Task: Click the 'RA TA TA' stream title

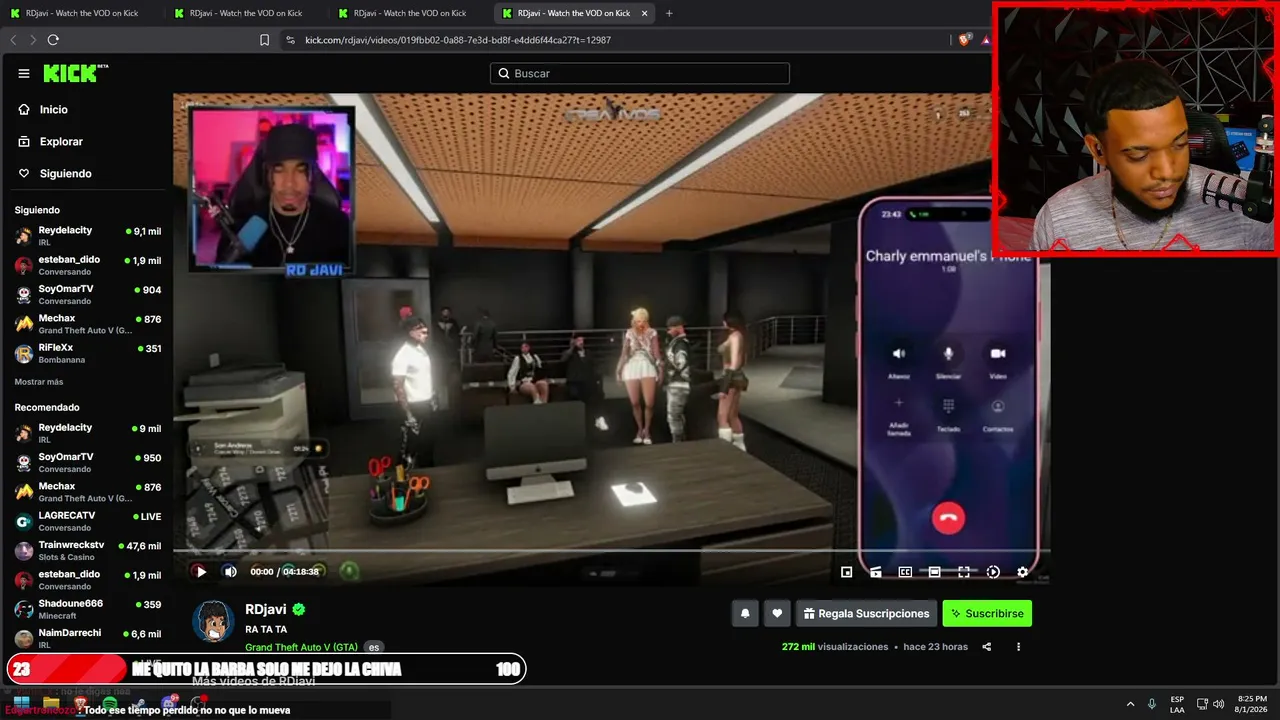Action: coord(266,629)
